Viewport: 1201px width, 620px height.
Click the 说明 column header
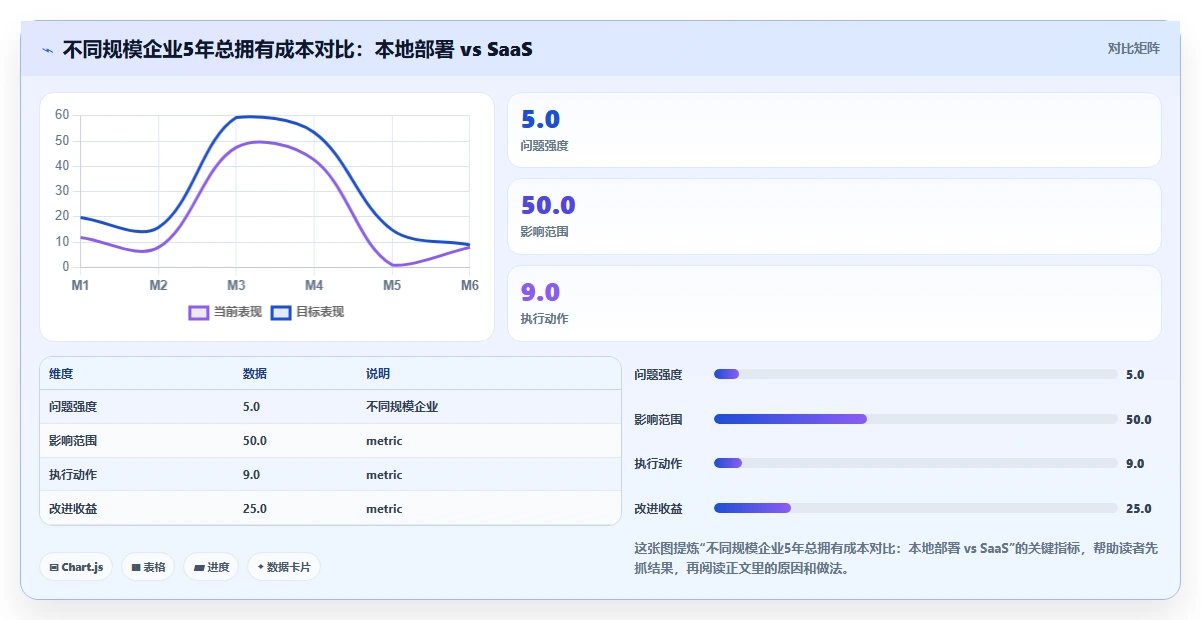(378, 374)
